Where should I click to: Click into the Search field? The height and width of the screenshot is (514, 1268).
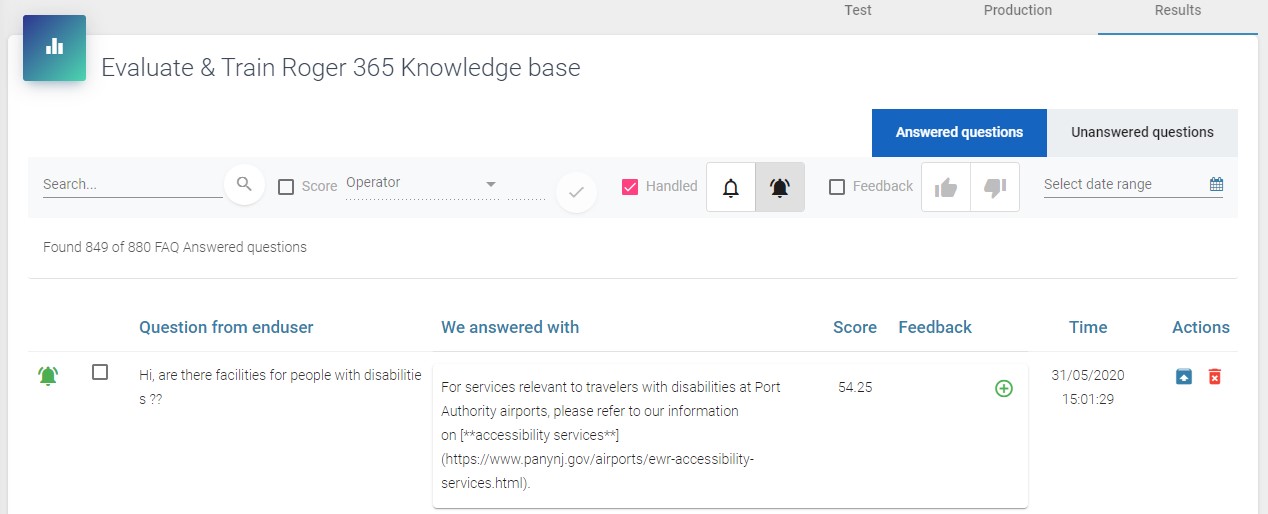coord(132,185)
